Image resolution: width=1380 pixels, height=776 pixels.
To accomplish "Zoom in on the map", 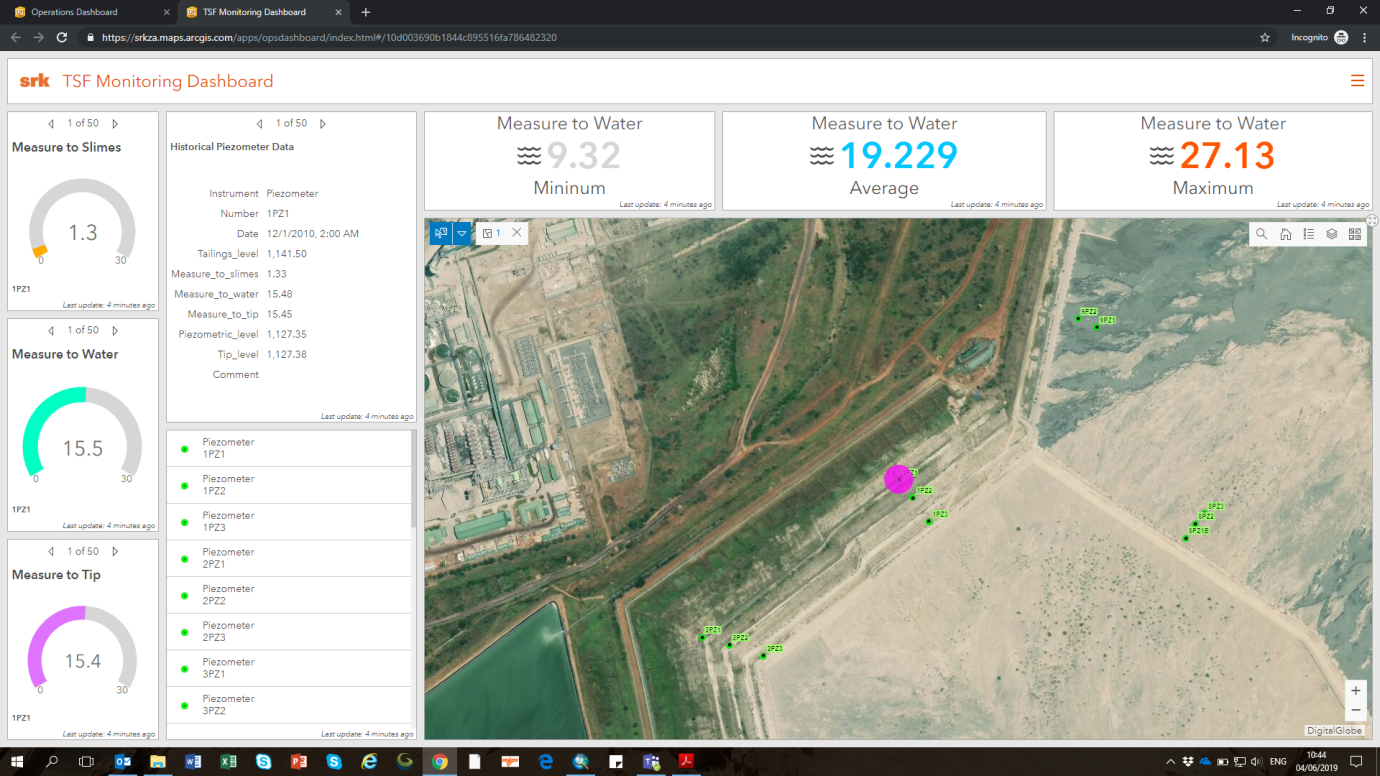I will [1356, 690].
